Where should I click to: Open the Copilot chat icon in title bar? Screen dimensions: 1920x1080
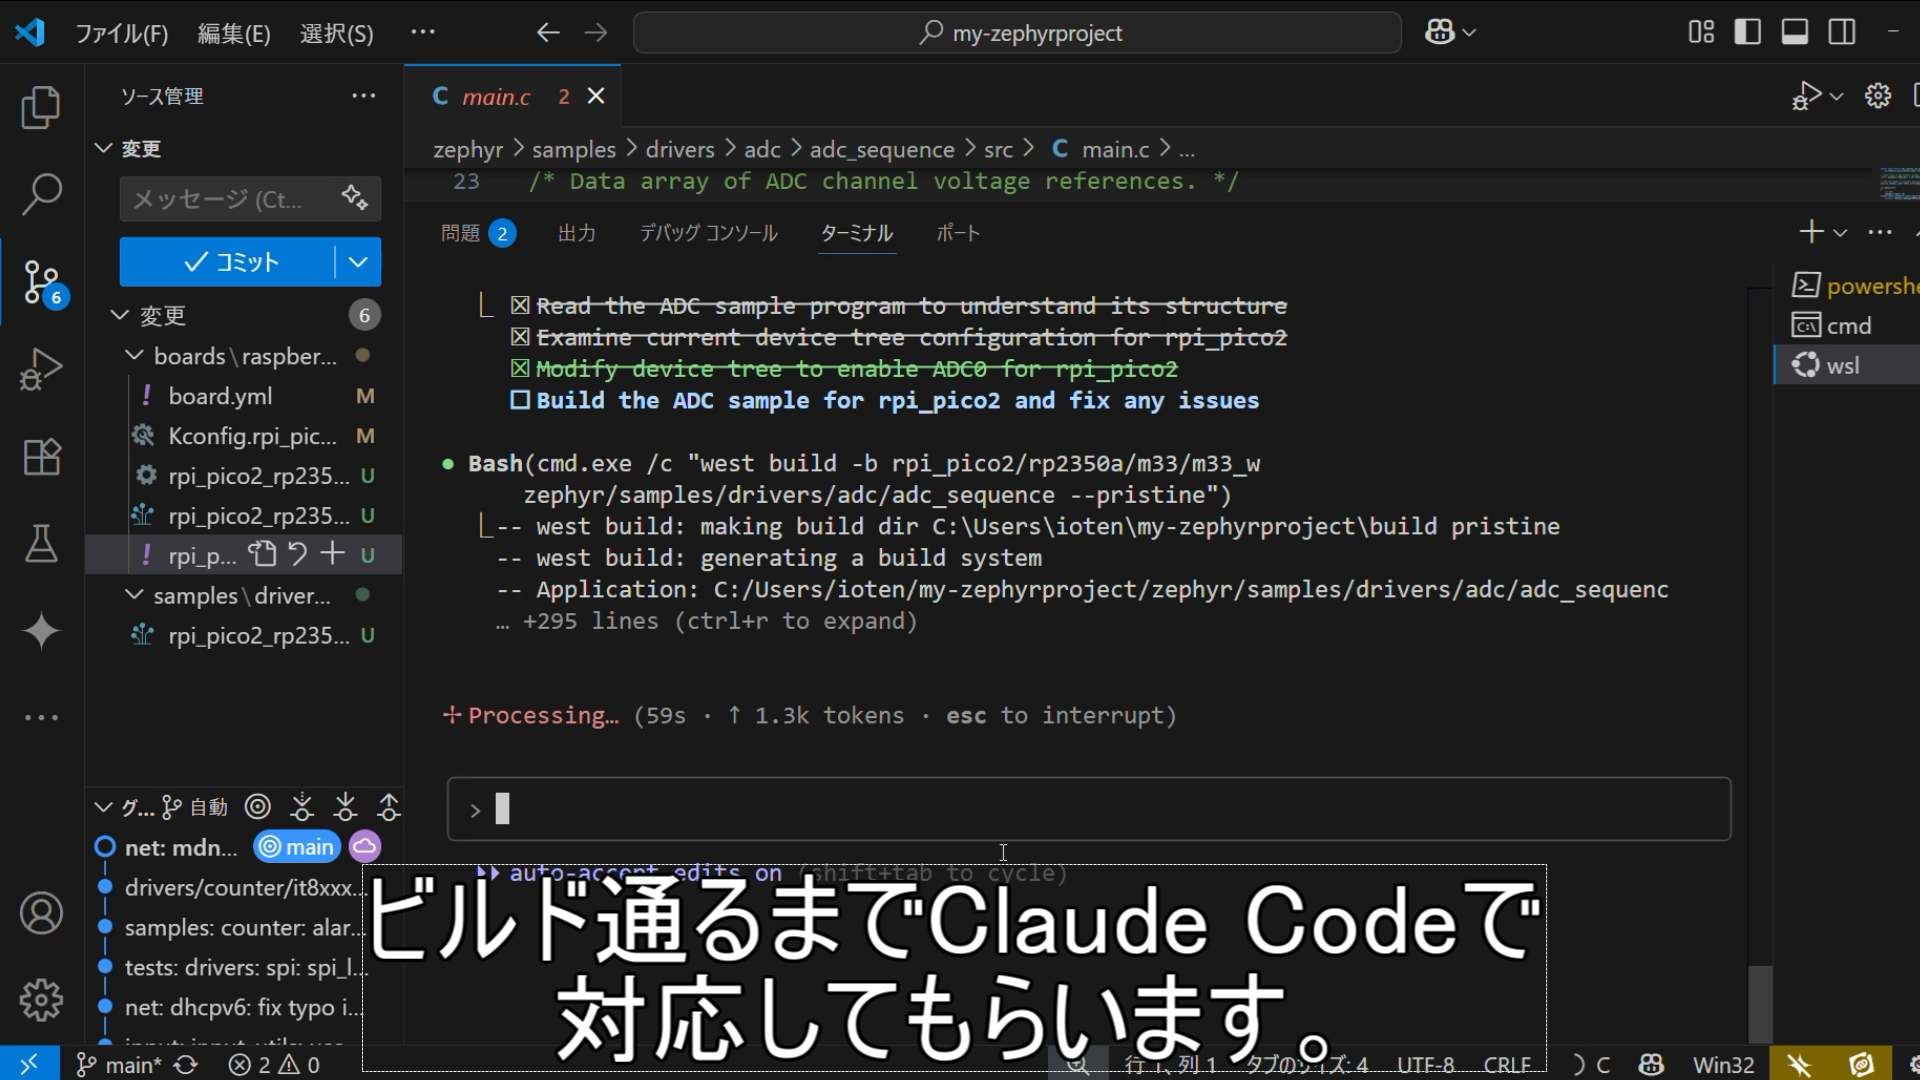click(1440, 33)
